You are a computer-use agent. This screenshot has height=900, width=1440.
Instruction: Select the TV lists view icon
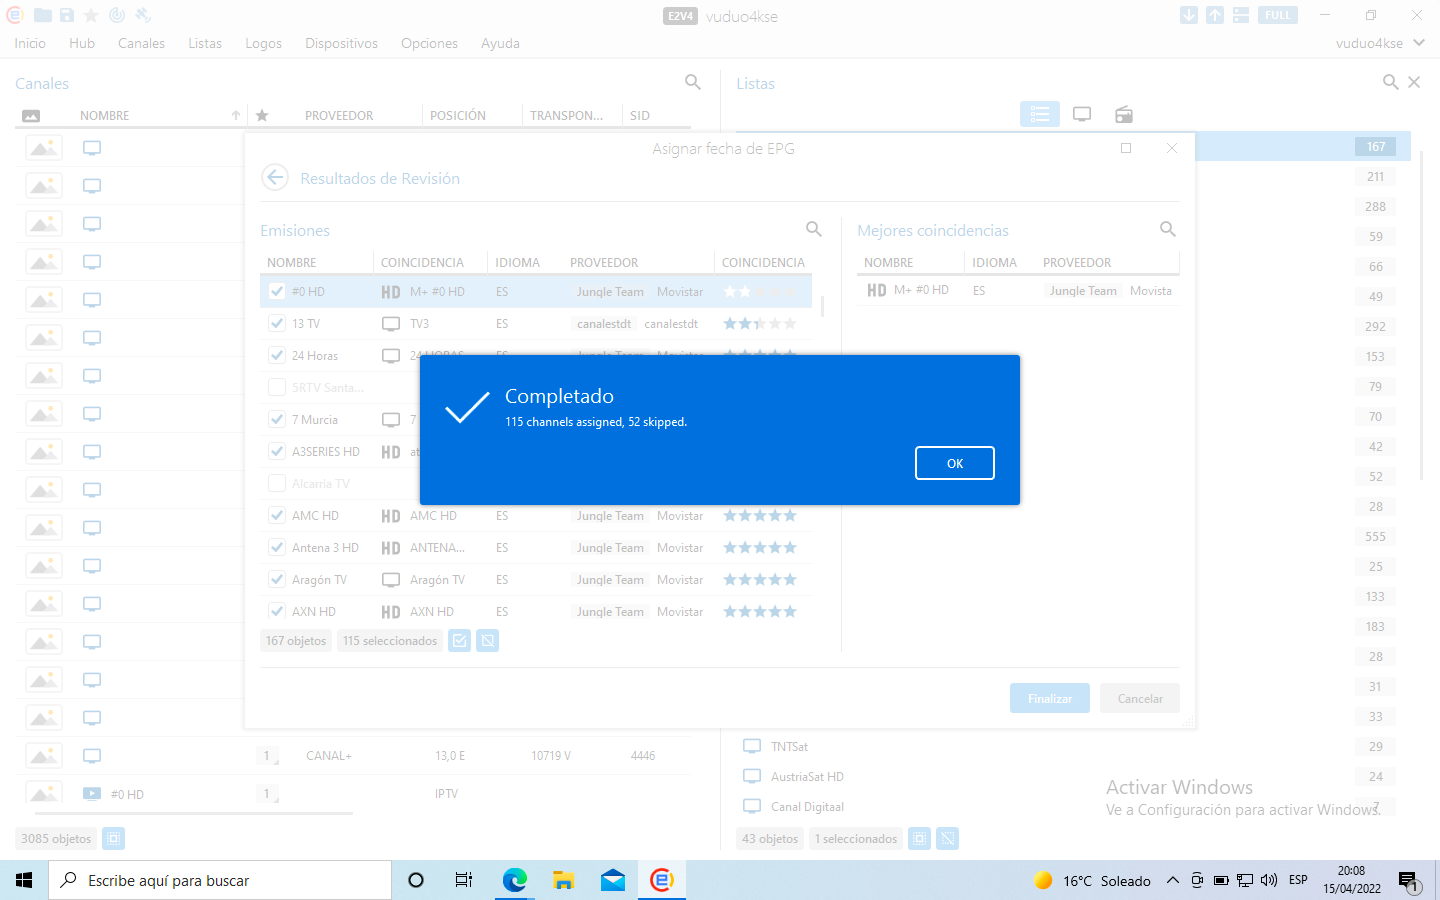[x=1082, y=114]
